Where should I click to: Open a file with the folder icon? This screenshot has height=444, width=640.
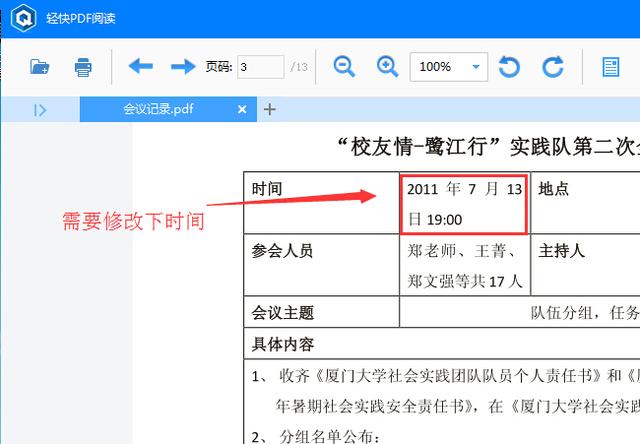pos(39,67)
